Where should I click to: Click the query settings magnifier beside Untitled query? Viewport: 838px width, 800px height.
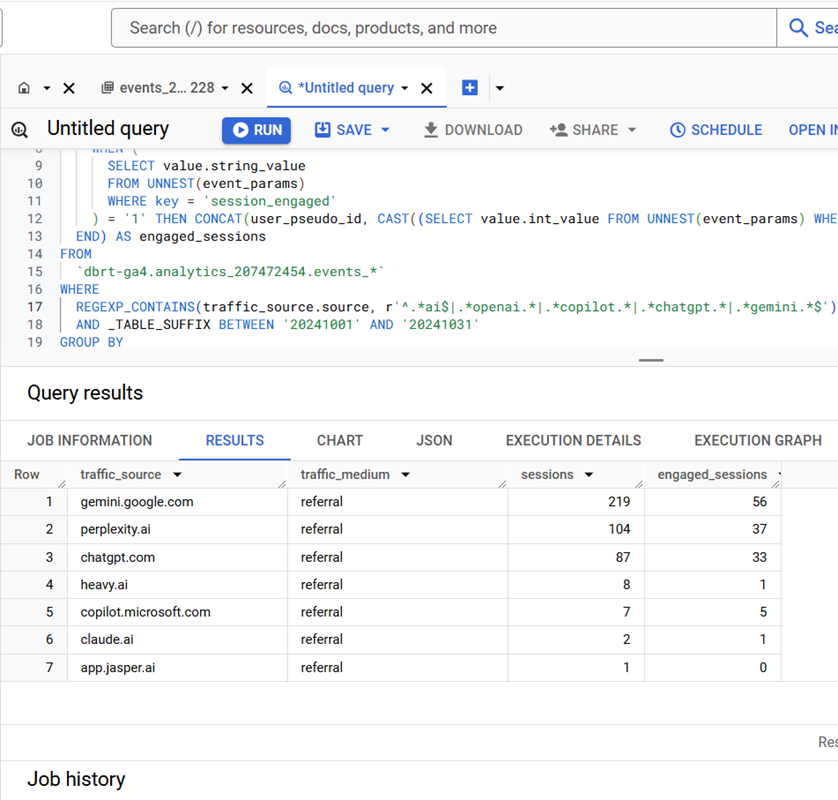(21, 129)
